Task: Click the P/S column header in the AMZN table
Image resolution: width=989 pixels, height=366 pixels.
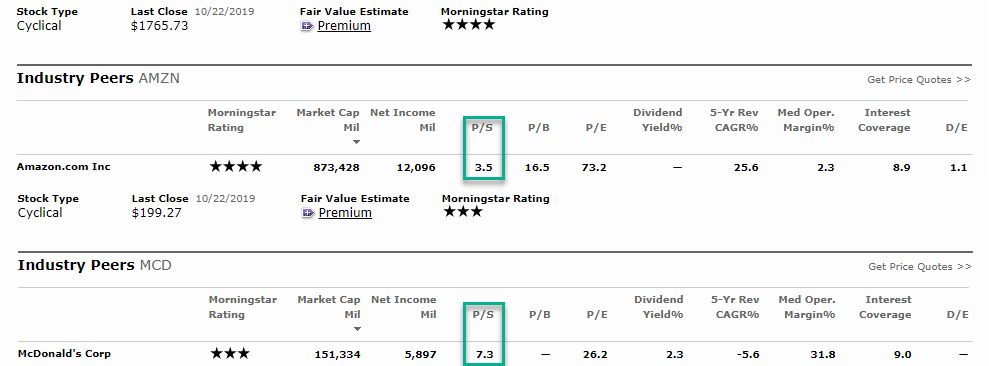Action: click(482, 127)
